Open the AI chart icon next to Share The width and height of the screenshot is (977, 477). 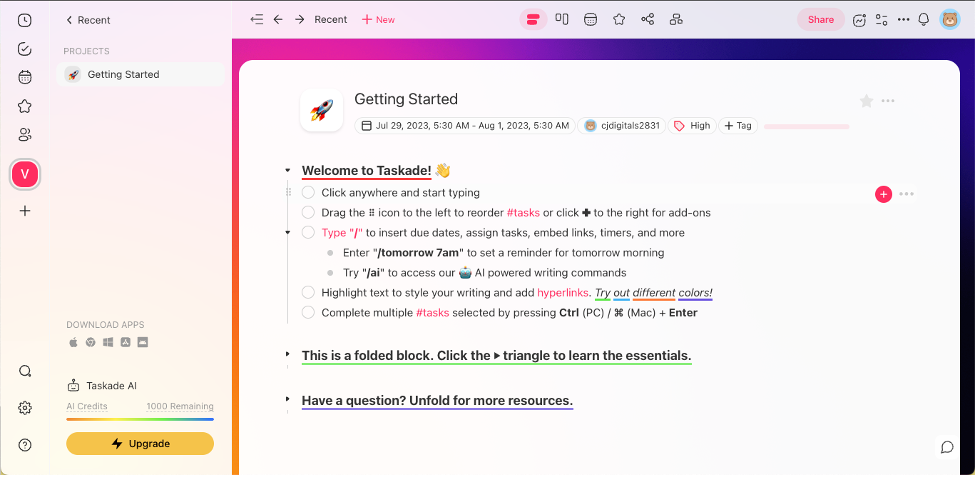point(859,20)
